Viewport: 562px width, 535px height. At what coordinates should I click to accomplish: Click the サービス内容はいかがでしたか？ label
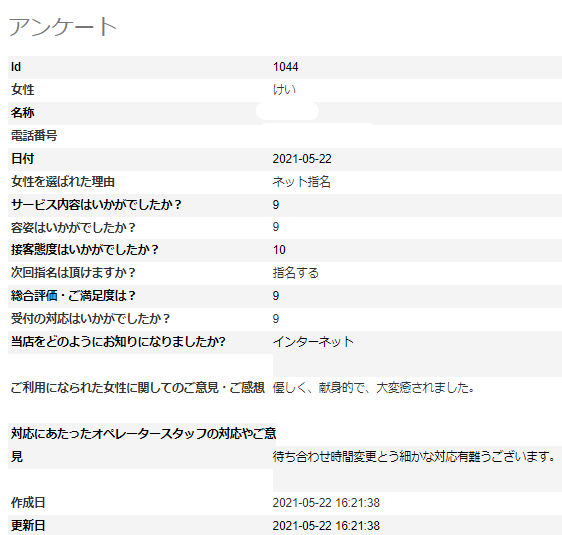pos(96,205)
